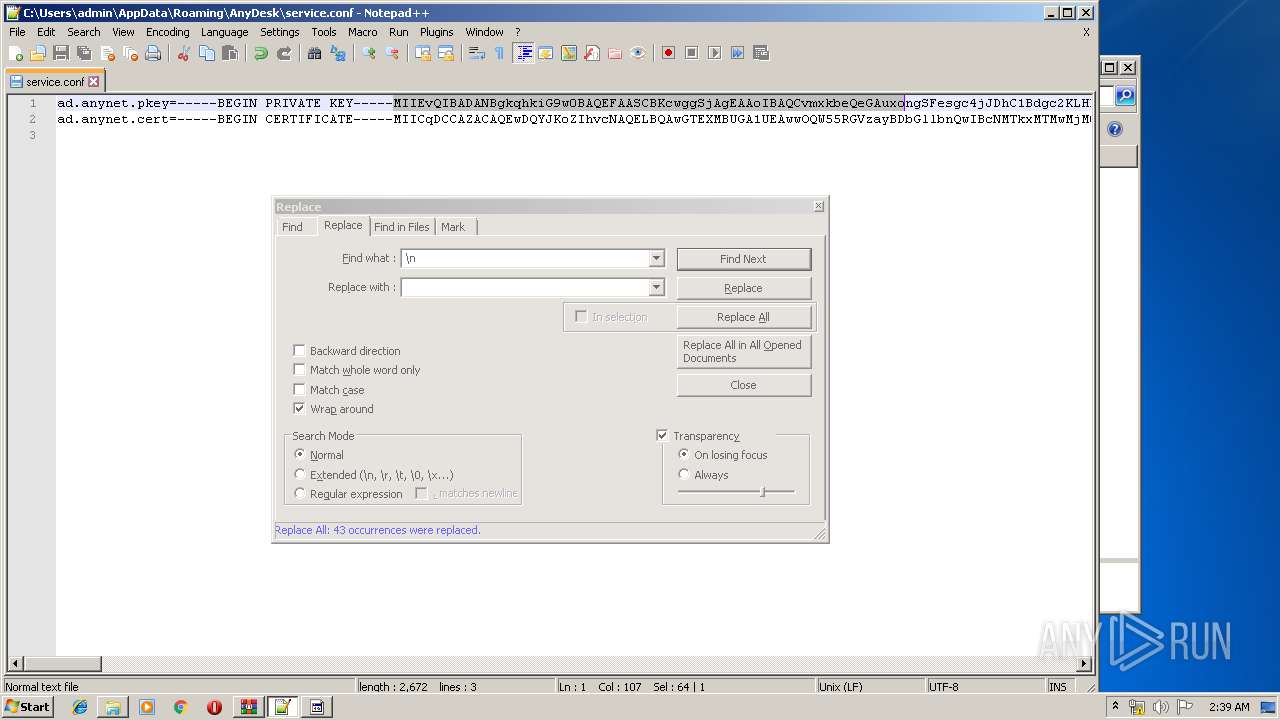Close the current document via toolbar icon

tap(107, 53)
